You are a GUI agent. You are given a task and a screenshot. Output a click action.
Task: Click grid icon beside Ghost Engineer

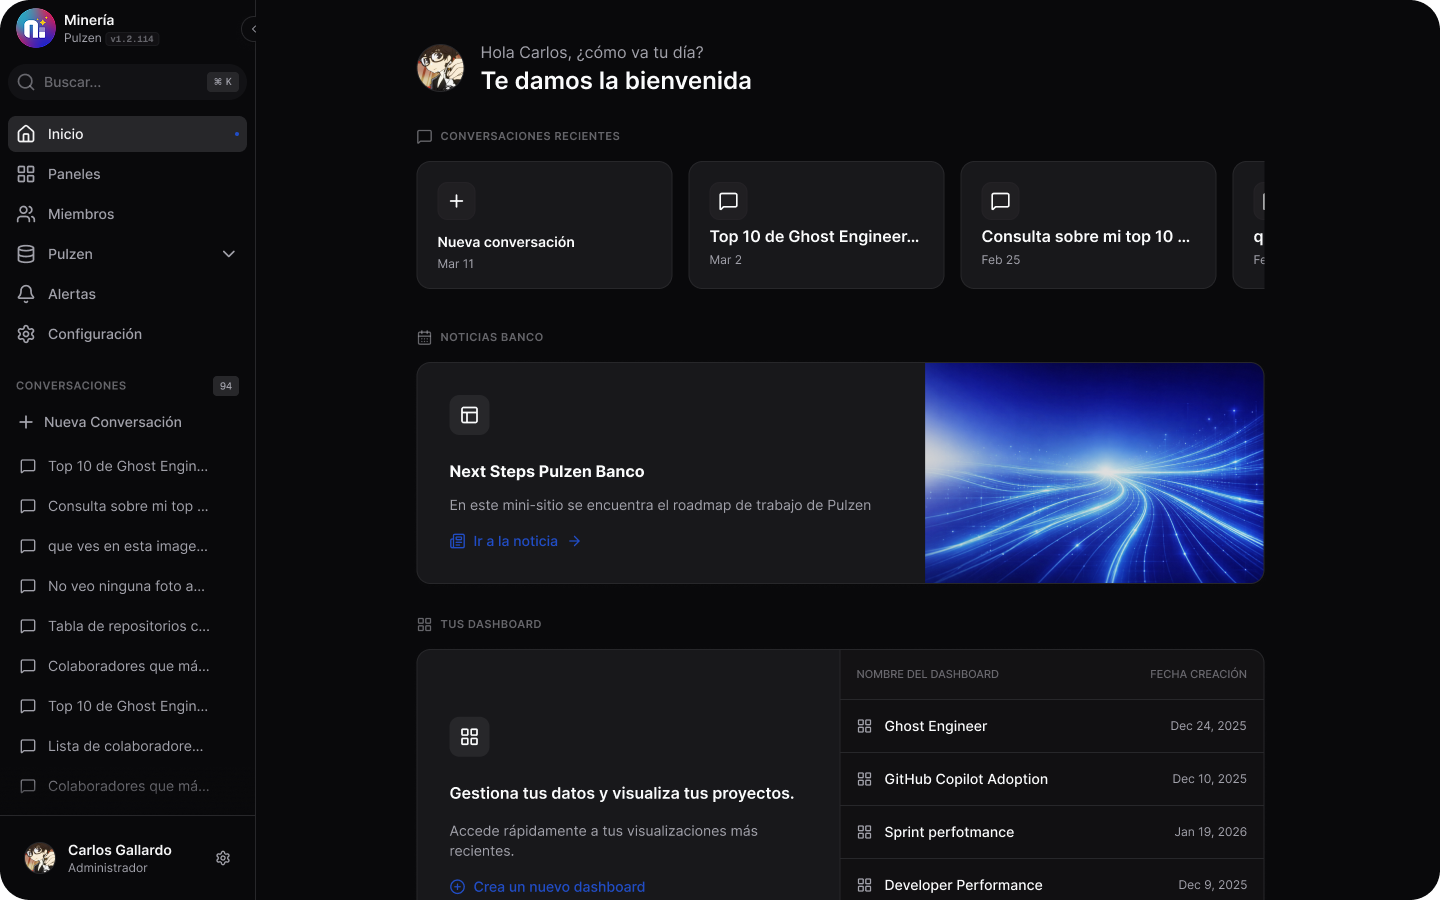click(x=865, y=726)
